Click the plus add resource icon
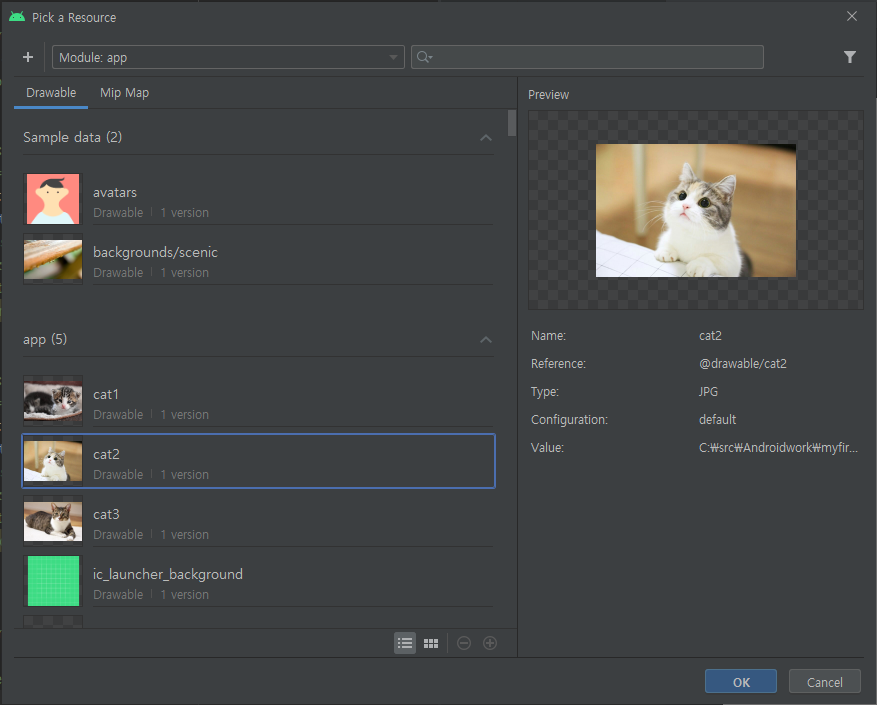The height and width of the screenshot is (705, 877). [28, 57]
